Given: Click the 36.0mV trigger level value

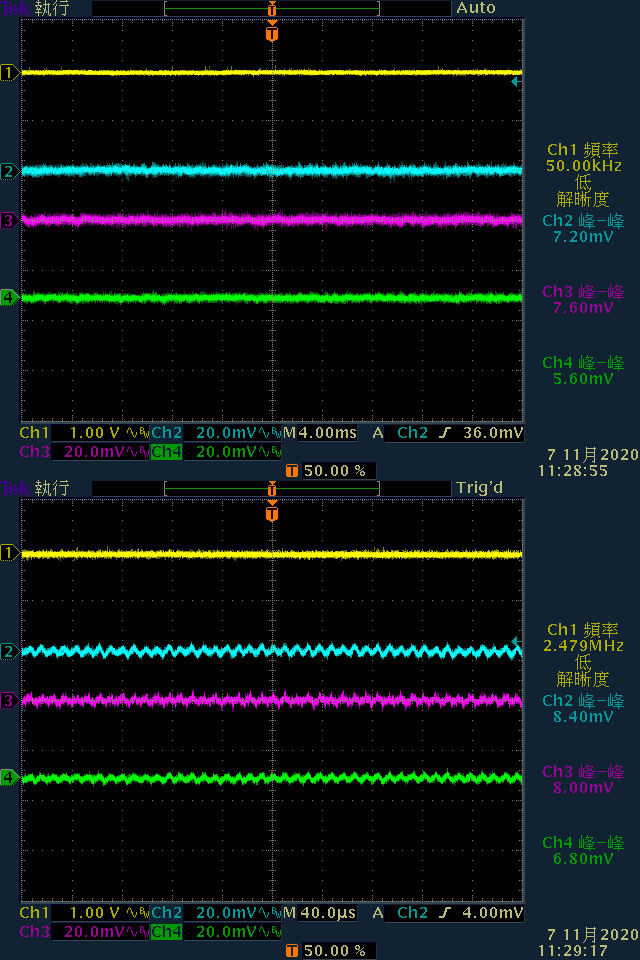Looking at the screenshot, I should tap(494, 433).
